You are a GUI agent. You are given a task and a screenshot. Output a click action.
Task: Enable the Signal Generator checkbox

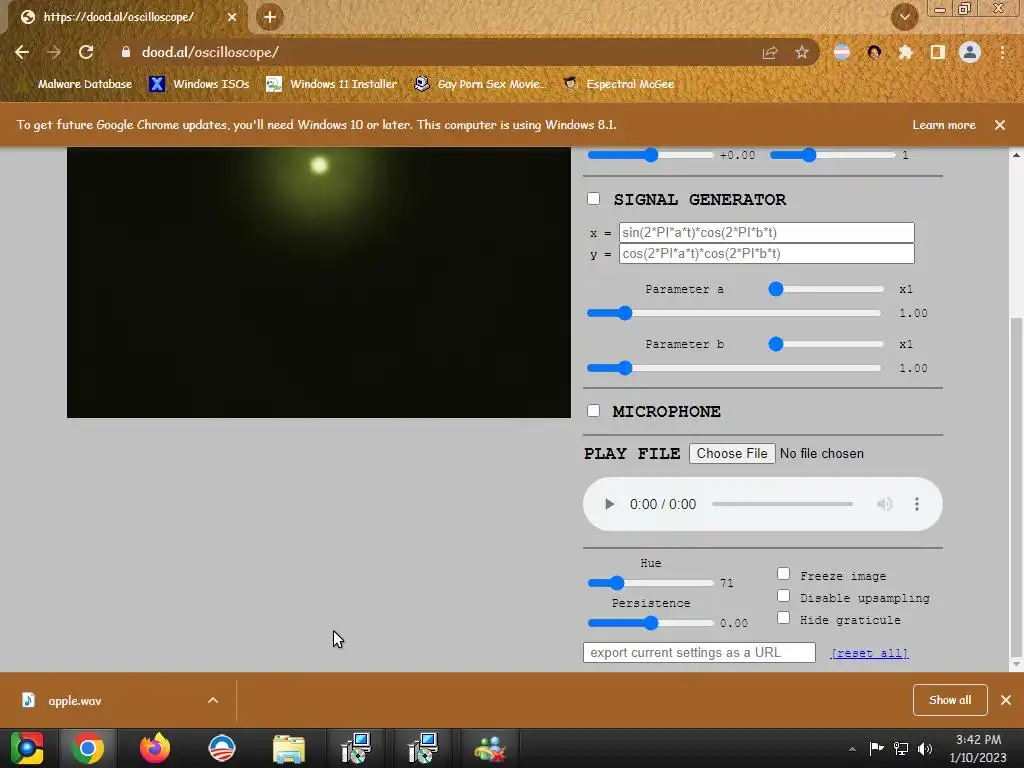(593, 199)
